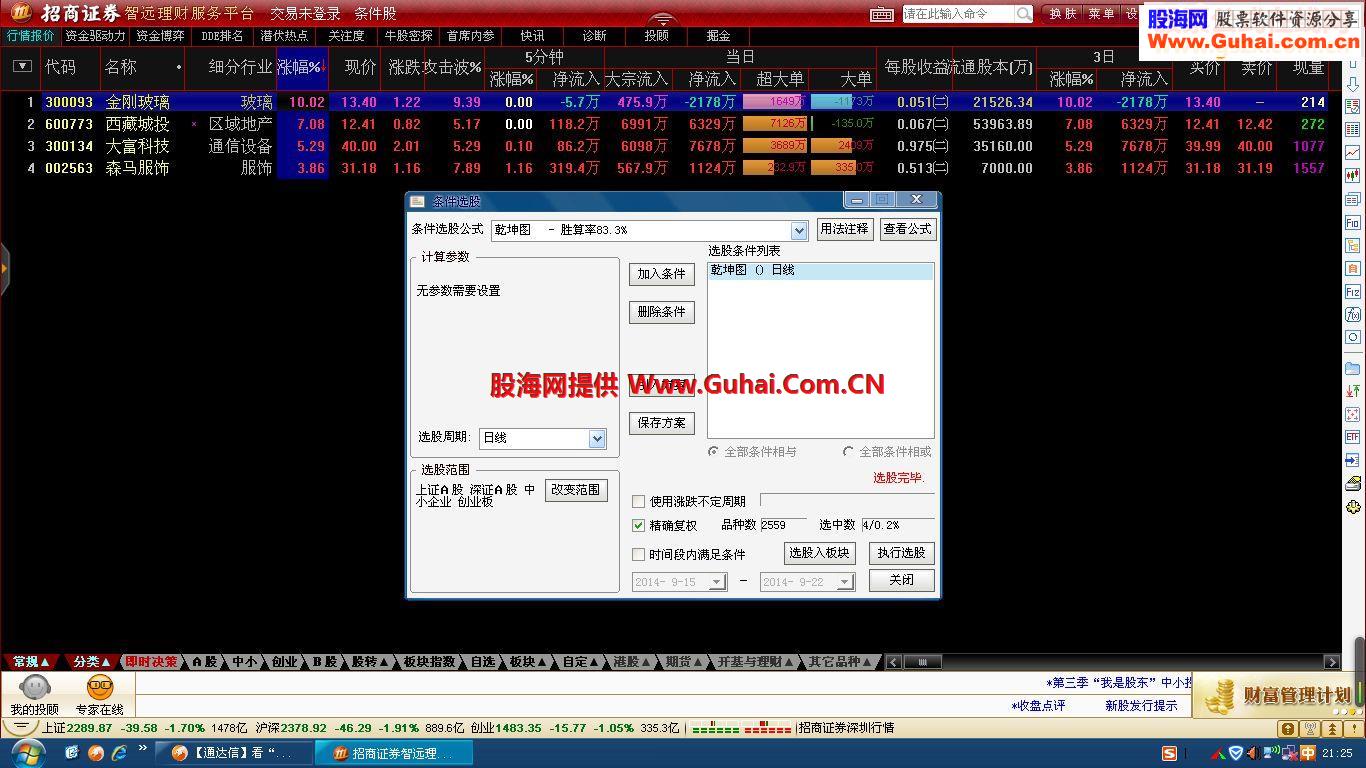
Task: Enable the 使用涨跌不定周期 checkbox
Action: (x=639, y=502)
